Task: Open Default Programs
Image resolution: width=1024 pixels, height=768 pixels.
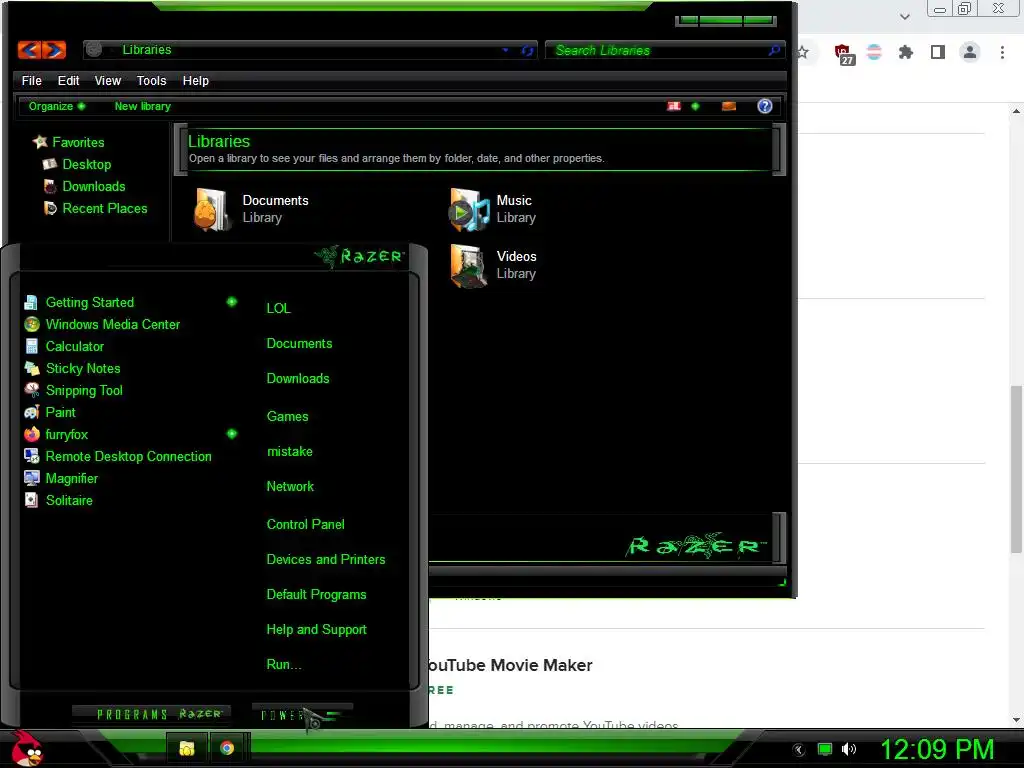Action: coord(316,595)
